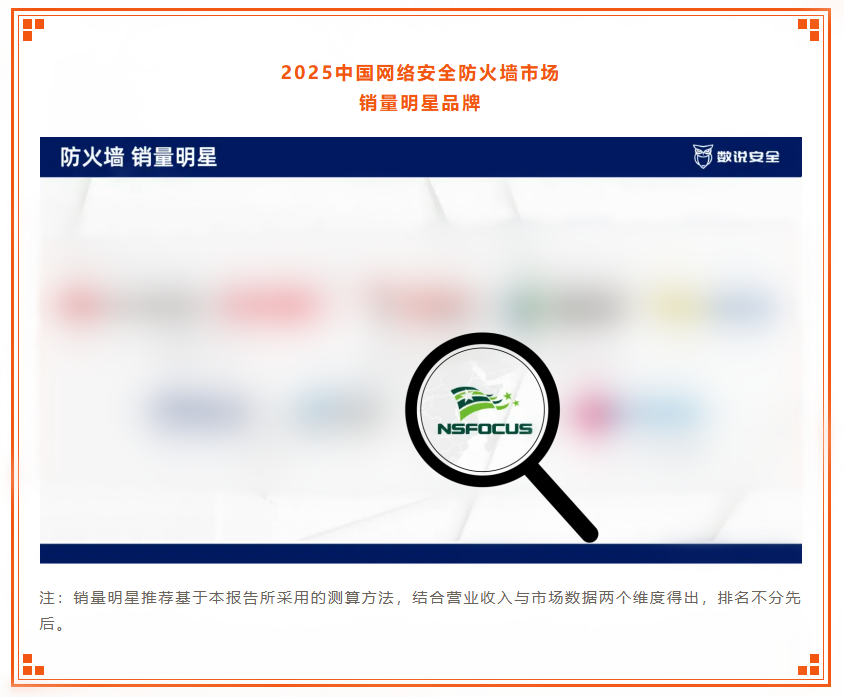Click the NSFOCUS logo inside magnifier
The height and width of the screenshot is (697, 844).
[484, 411]
